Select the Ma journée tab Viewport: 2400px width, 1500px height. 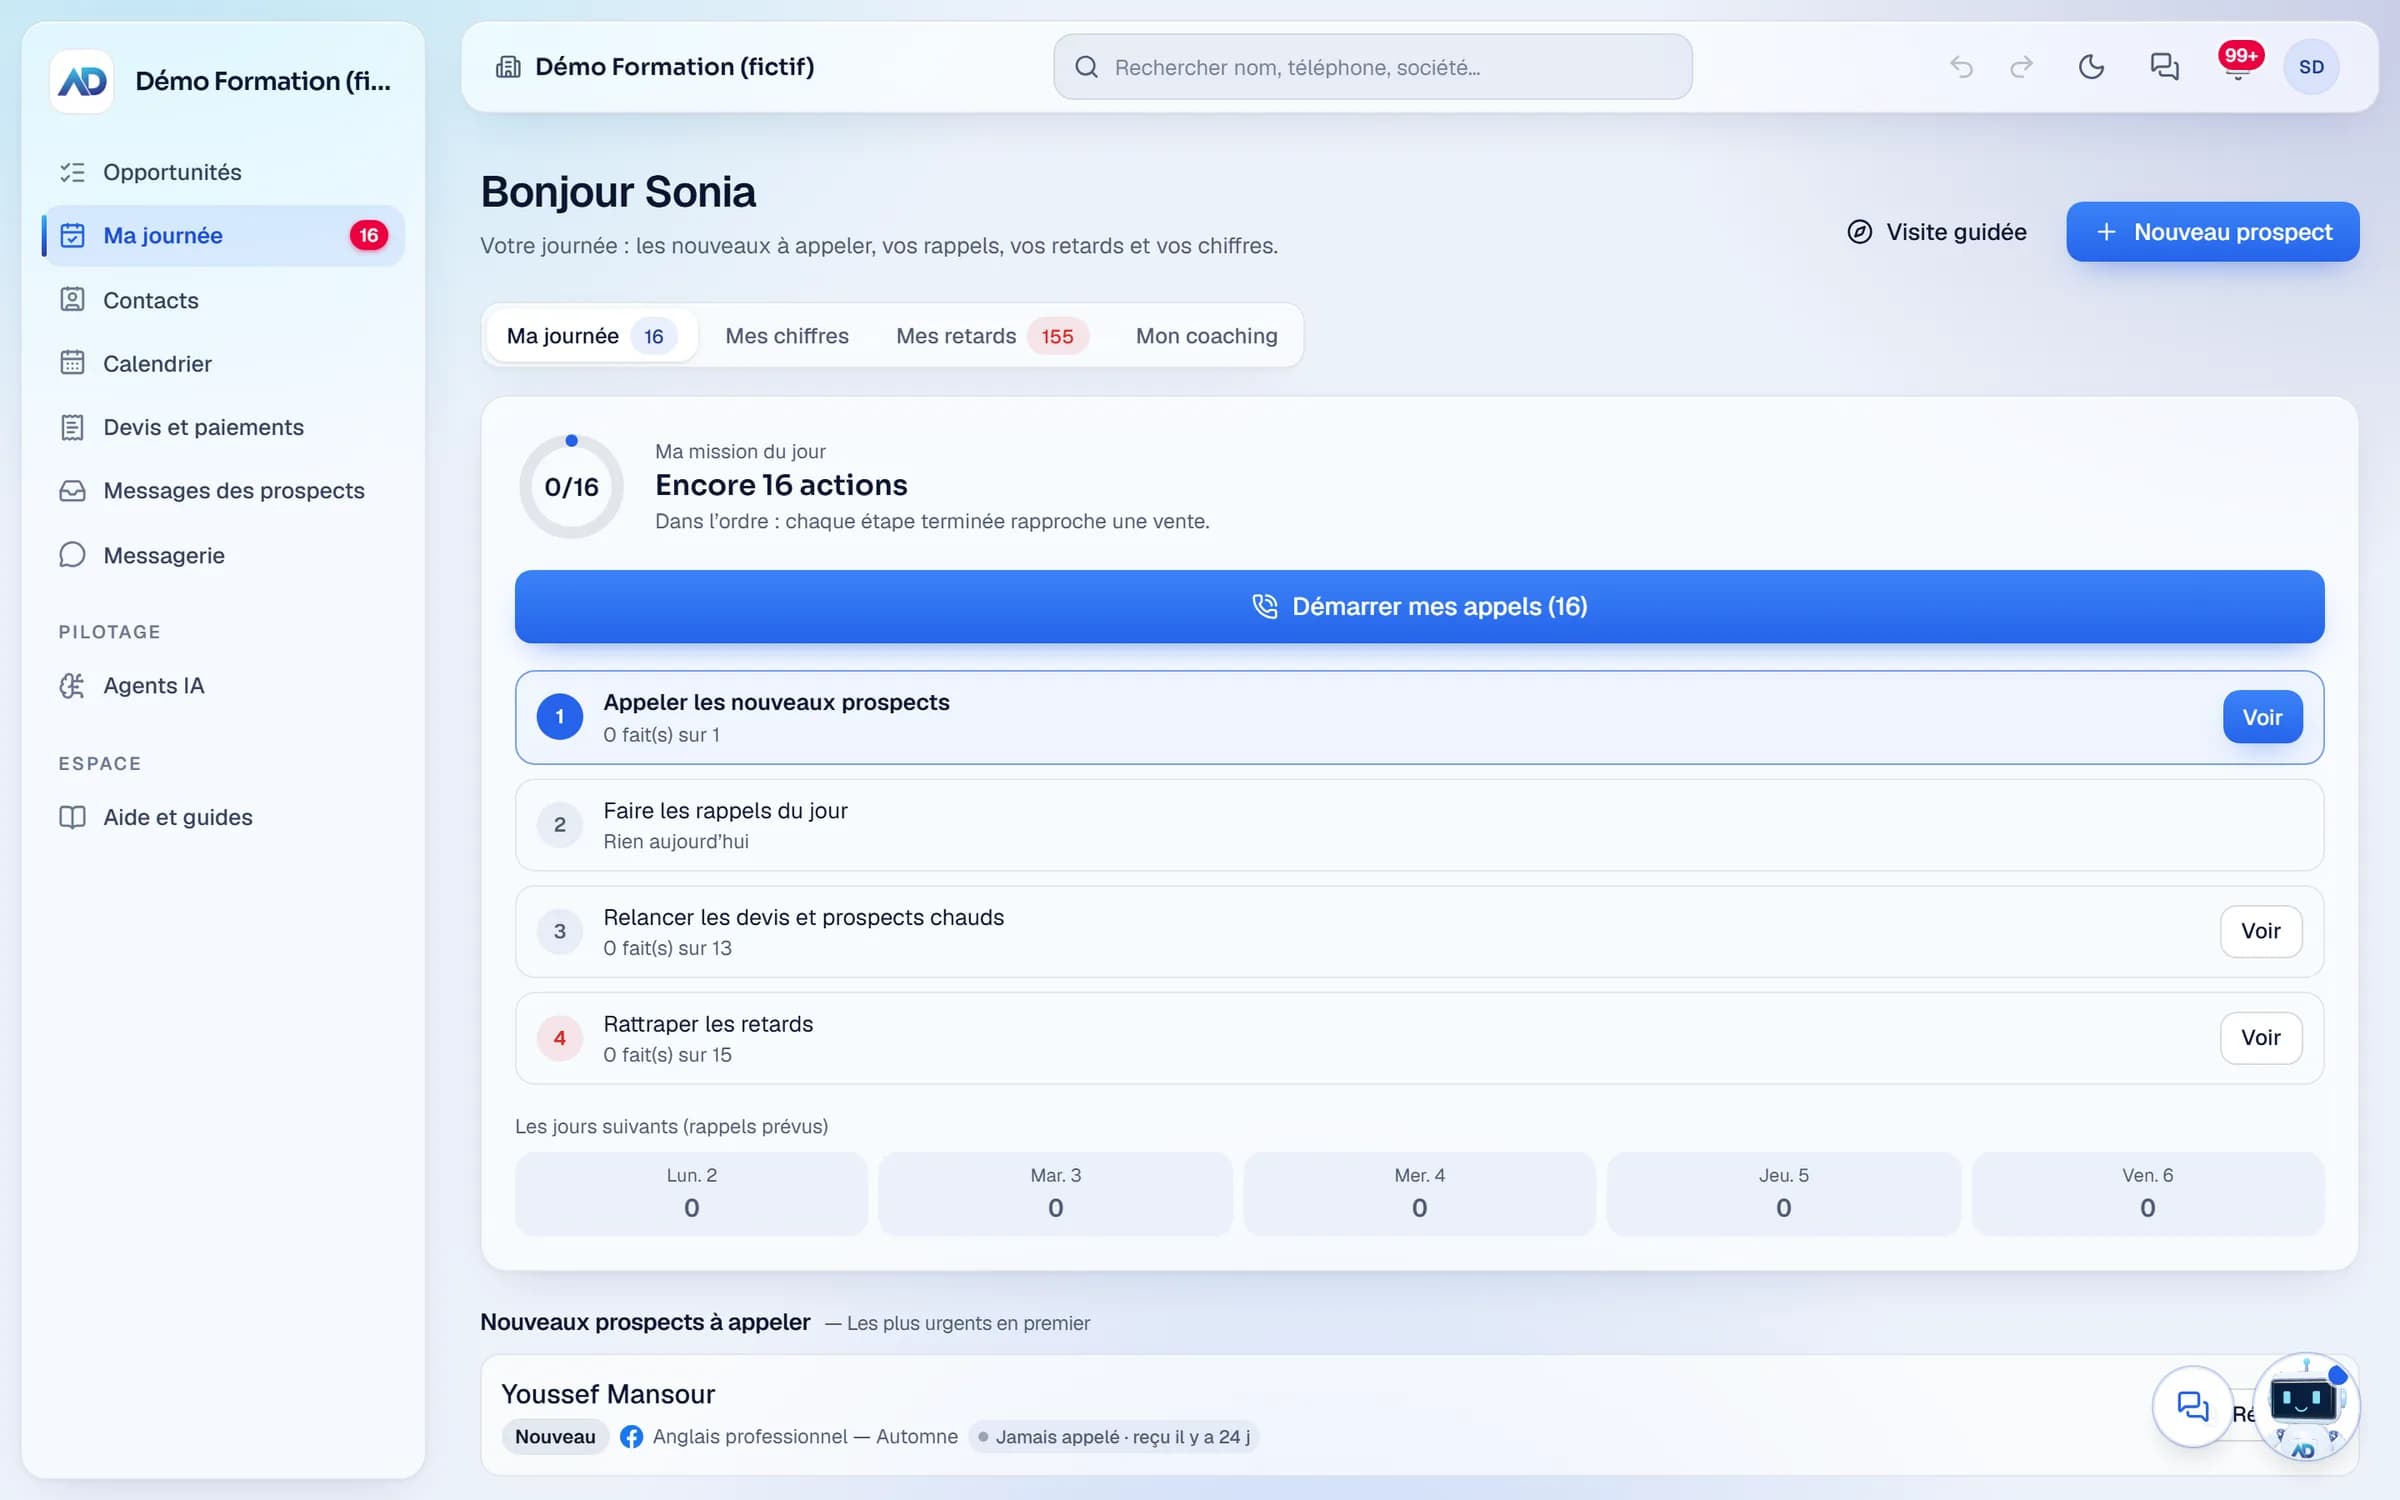tap(591, 336)
